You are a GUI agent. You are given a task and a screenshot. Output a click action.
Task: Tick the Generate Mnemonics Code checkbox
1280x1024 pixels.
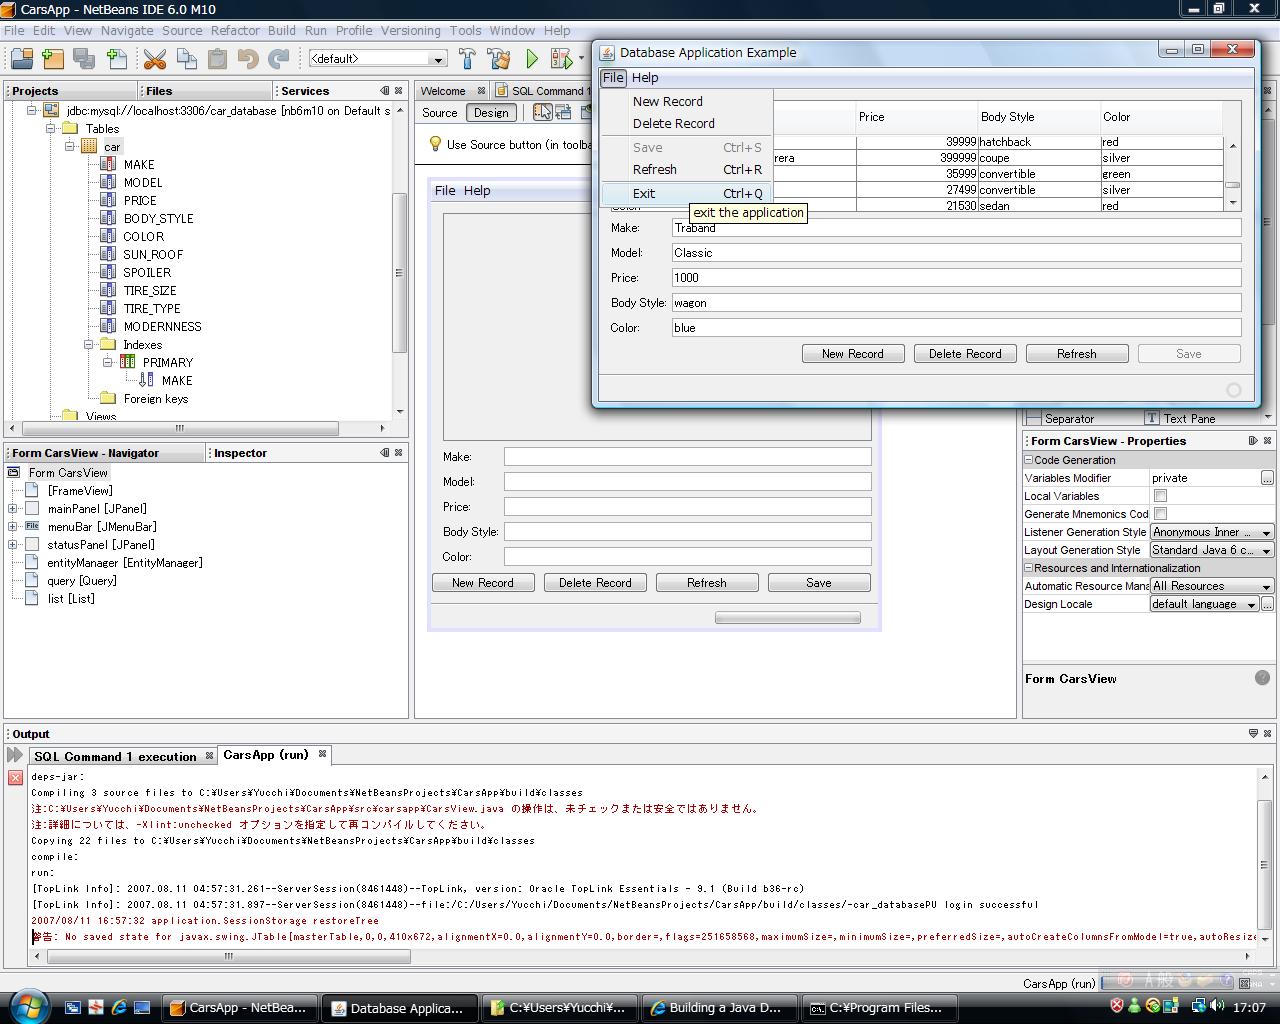1160,514
